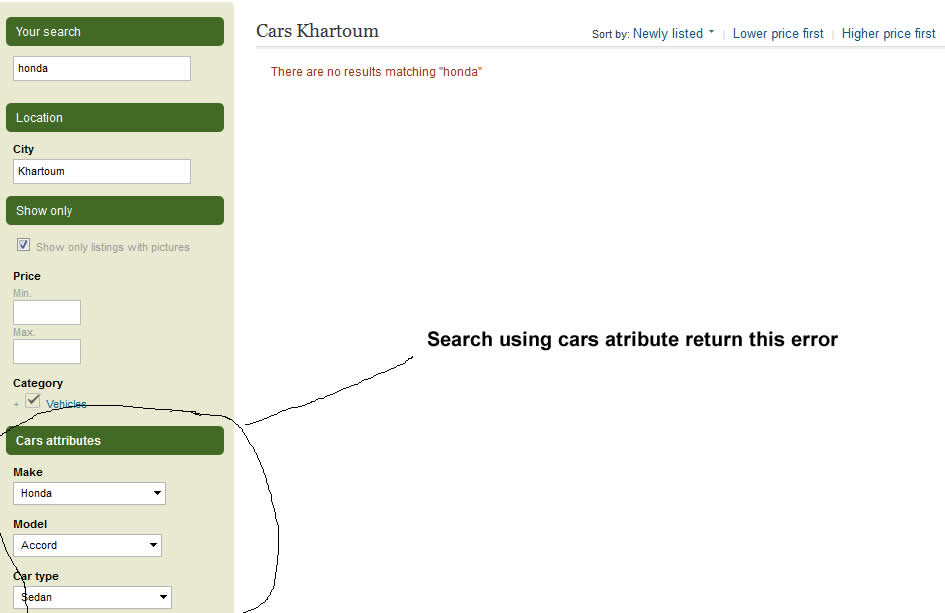Toggle 'Show only listings with pictures' checkbox
The height and width of the screenshot is (613, 945).
[x=24, y=245]
